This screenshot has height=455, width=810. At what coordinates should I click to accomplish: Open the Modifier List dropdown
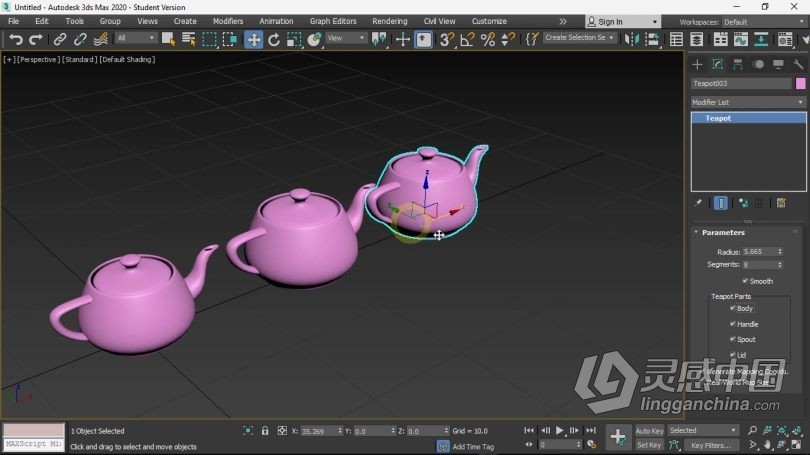coord(748,102)
